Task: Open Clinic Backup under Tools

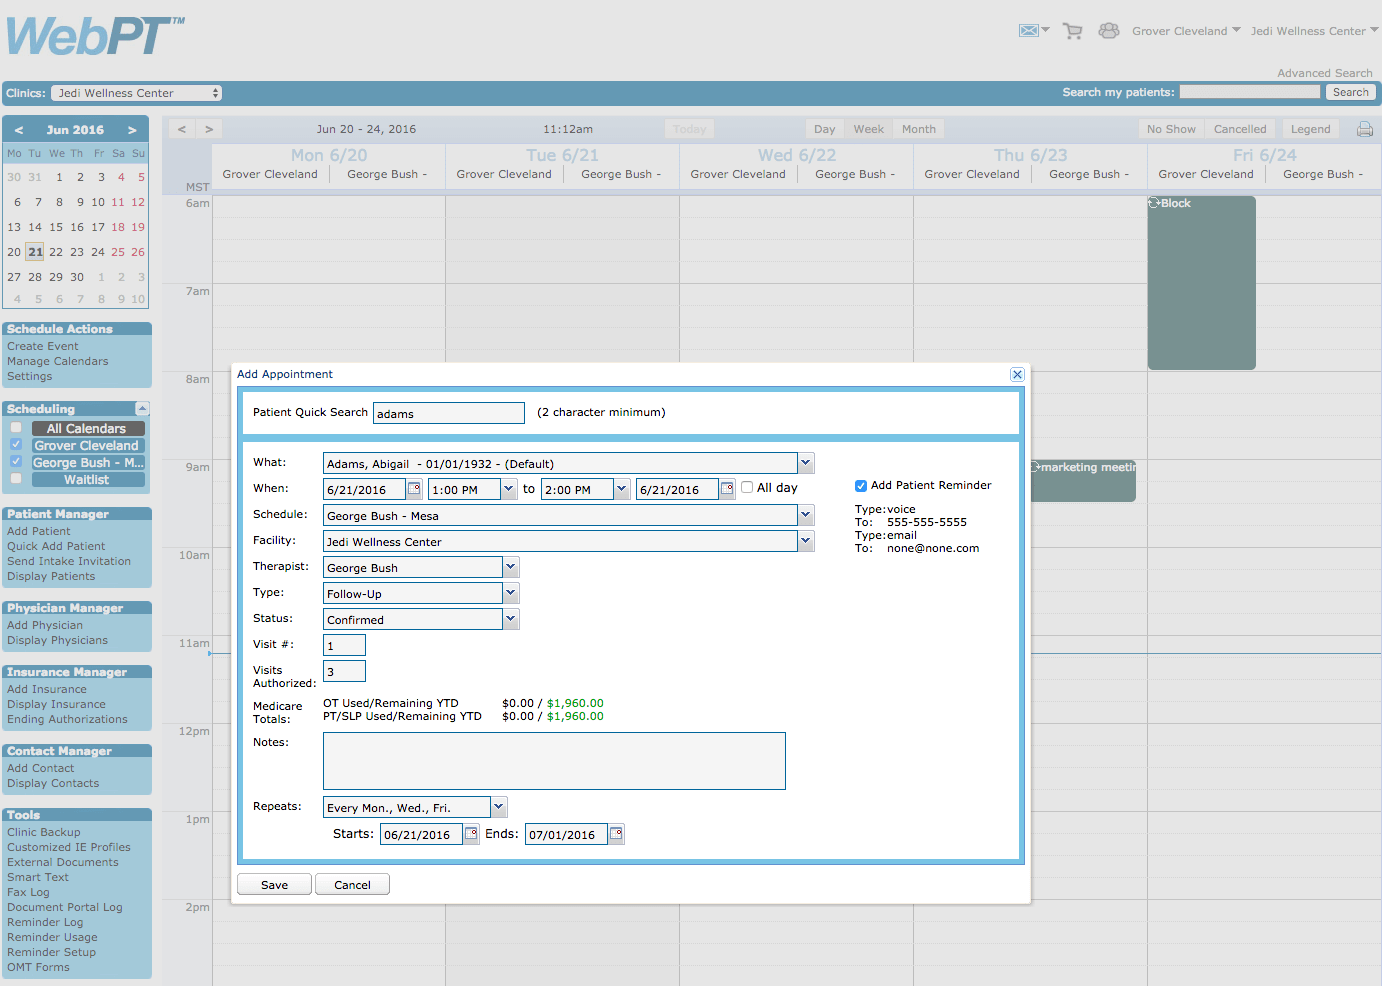Action: [43, 832]
